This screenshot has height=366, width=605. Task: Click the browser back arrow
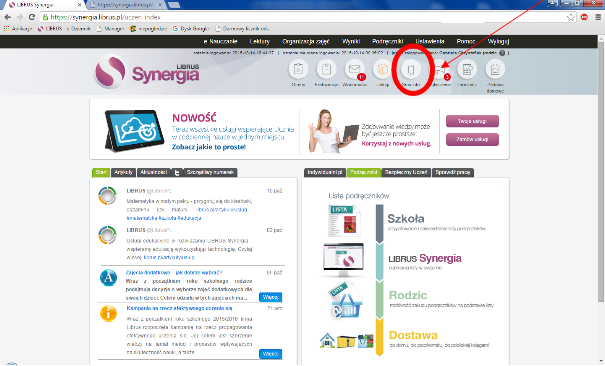(x=8, y=17)
